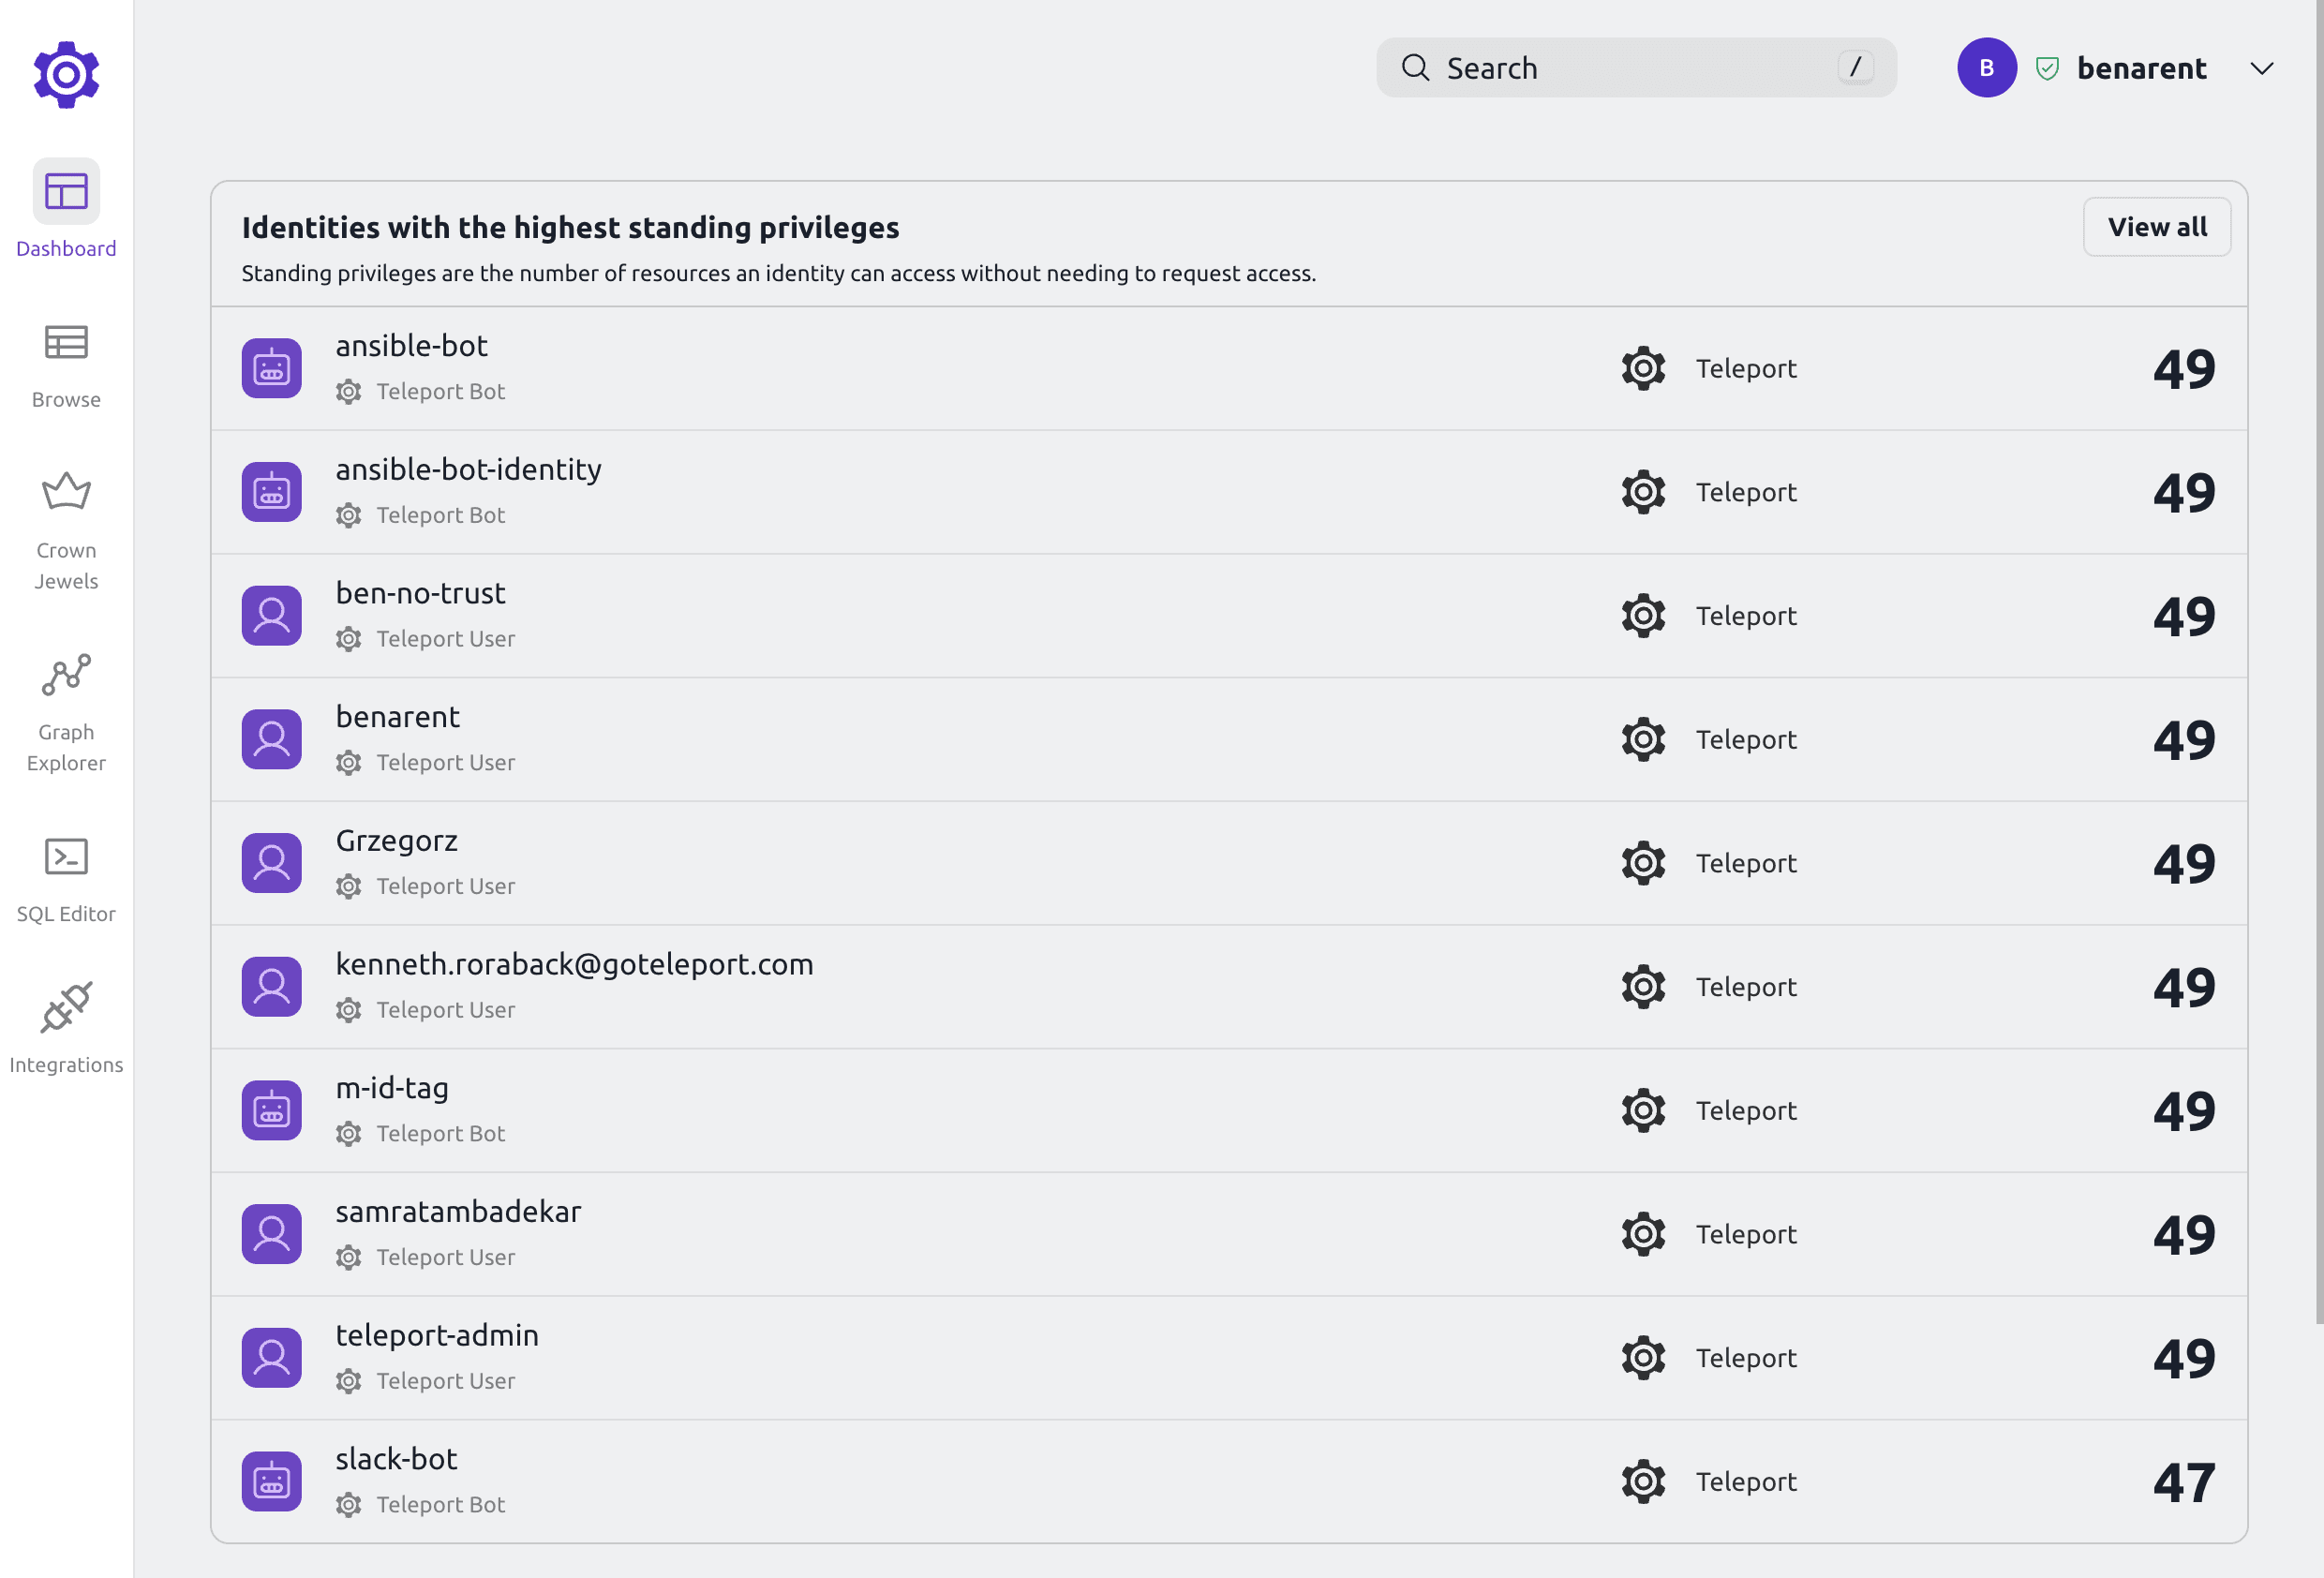The width and height of the screenshot is (2324, 1578).
Task: Click View all identities button
Action: [x=2157, y=226]
